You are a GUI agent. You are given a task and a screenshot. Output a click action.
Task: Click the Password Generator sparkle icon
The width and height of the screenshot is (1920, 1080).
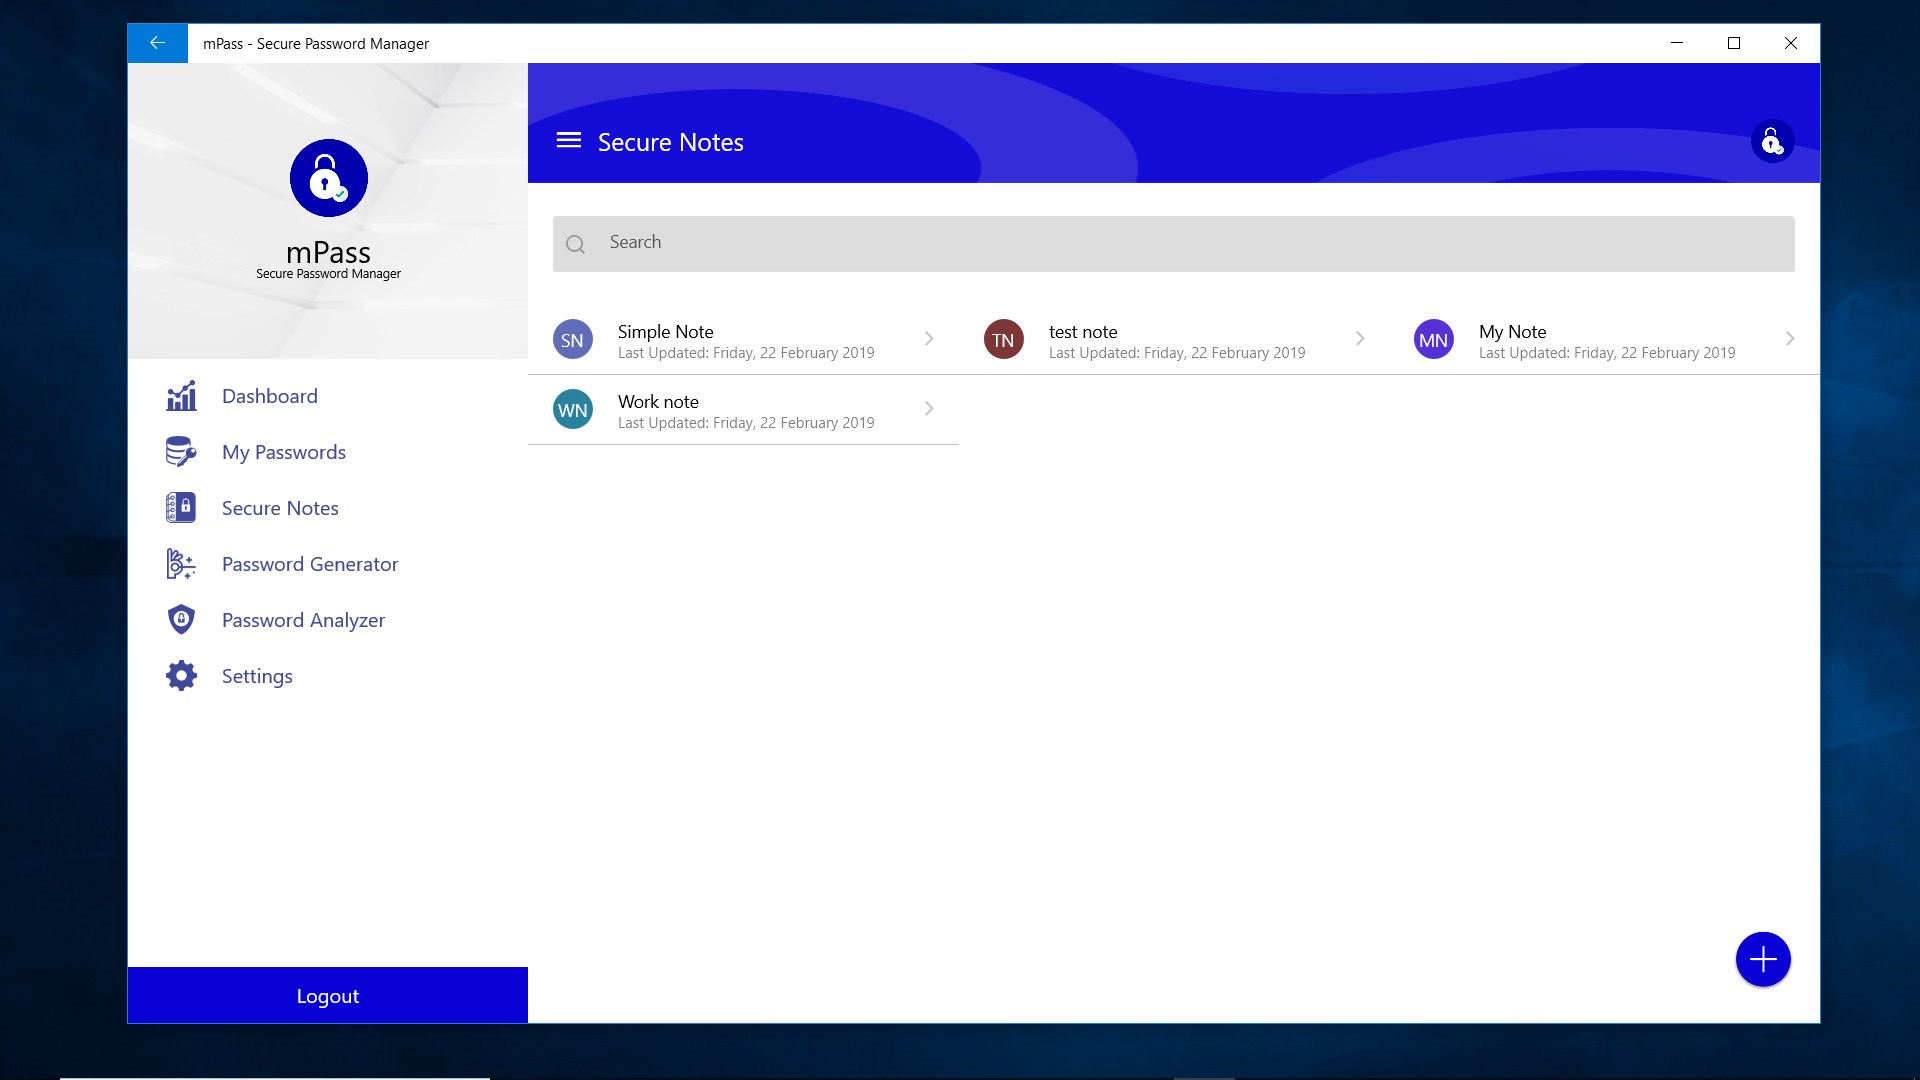click(x=181, y=564)
